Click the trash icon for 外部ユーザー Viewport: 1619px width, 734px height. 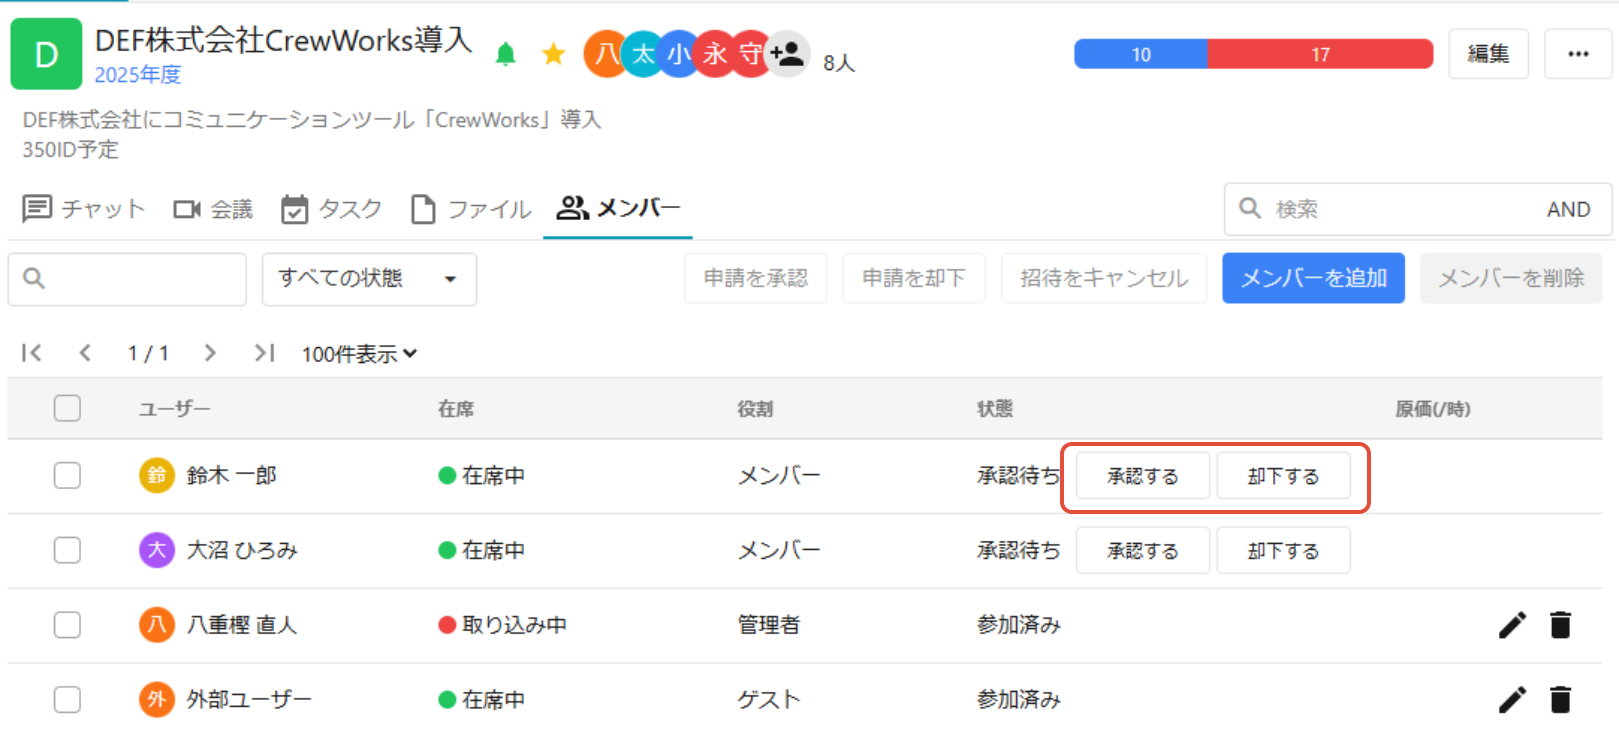(x=1560, y=699)
